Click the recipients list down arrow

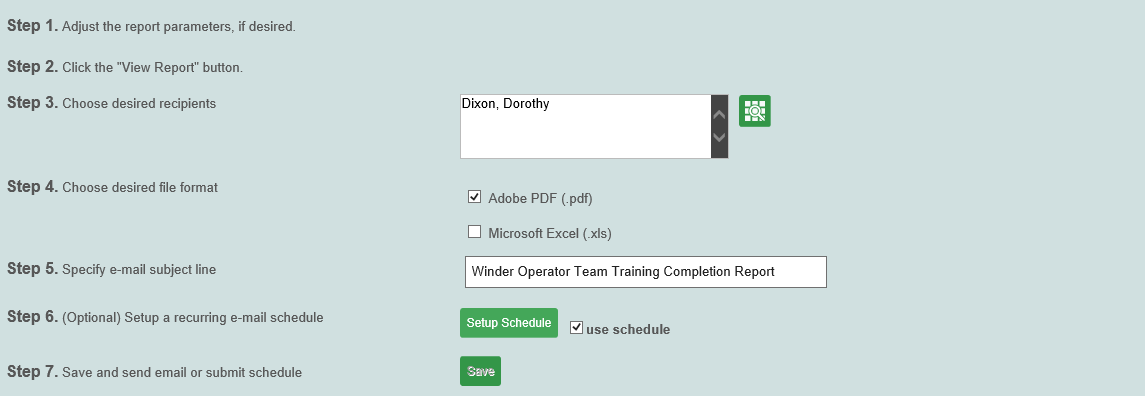tap(719, 137)
